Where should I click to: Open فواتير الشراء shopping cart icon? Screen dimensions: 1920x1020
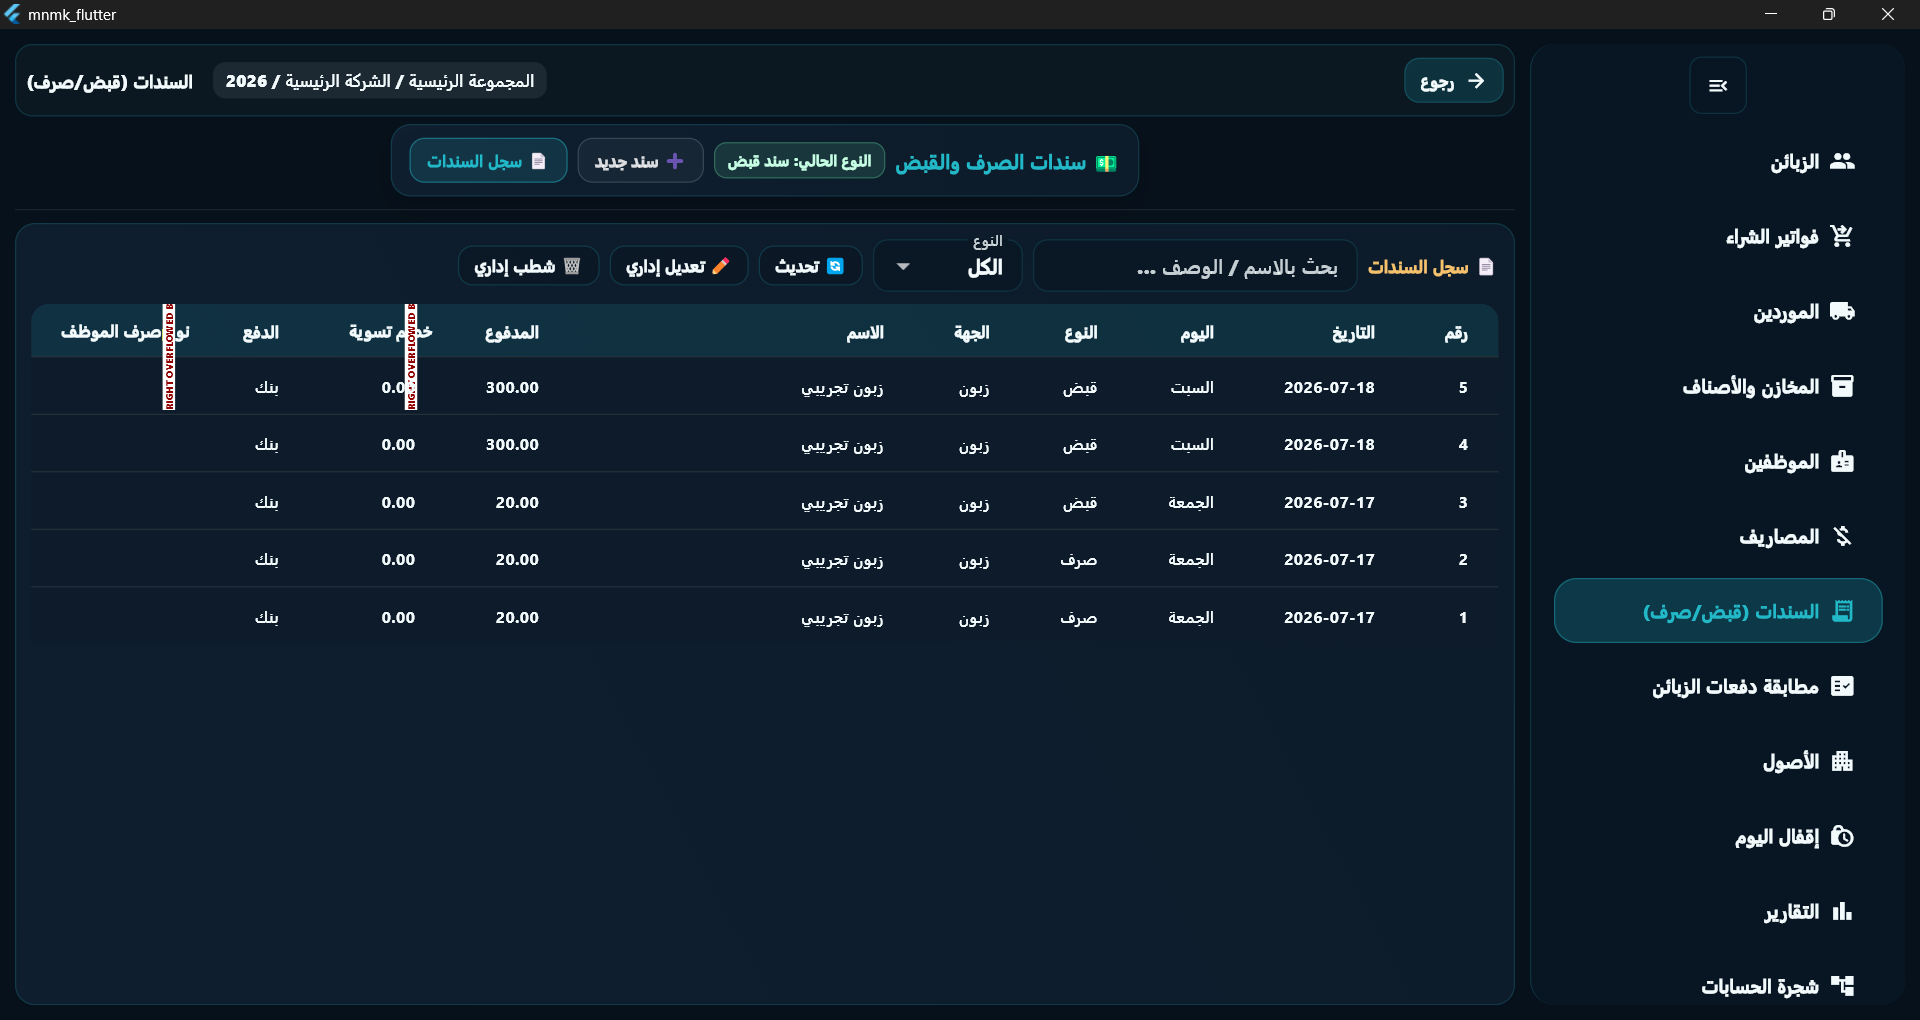pos(1842,236)
